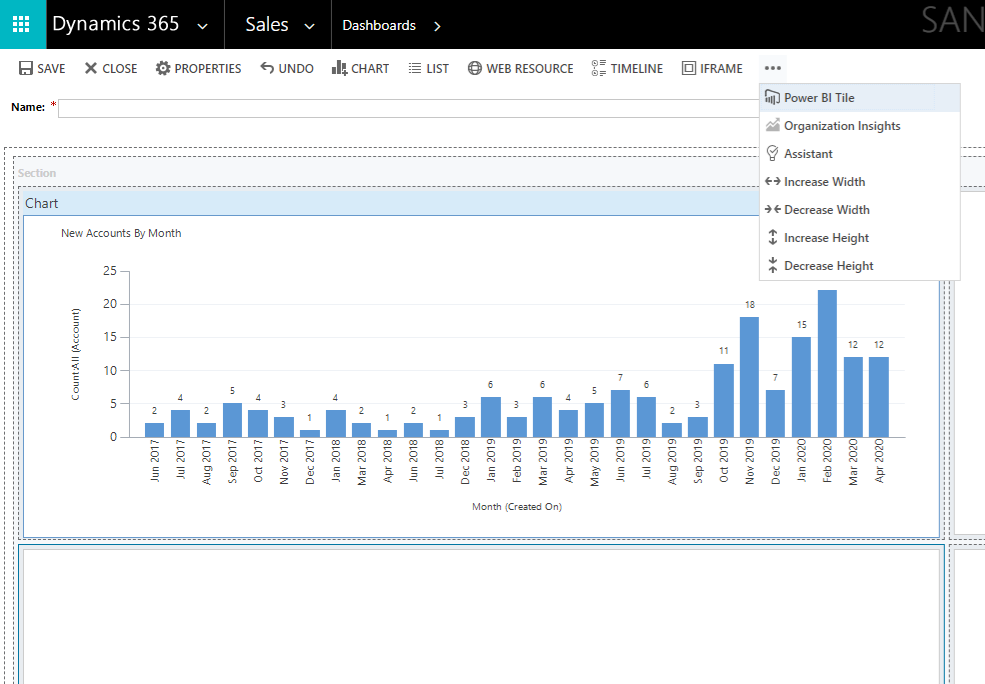985x684 pixels.
Task: Click the Sales area label
Action: click(x=267, y=24)
